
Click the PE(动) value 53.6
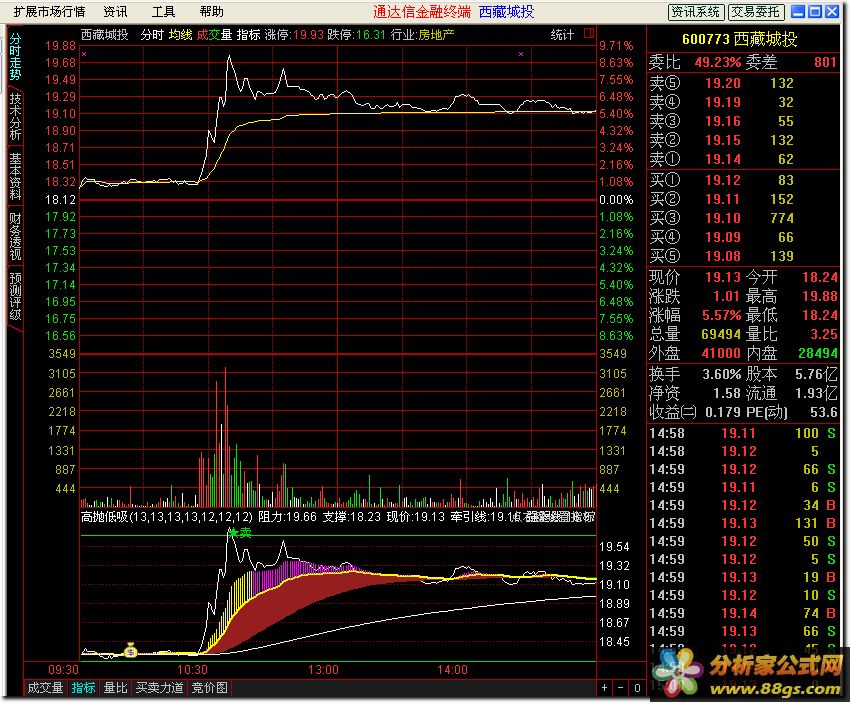824,412
